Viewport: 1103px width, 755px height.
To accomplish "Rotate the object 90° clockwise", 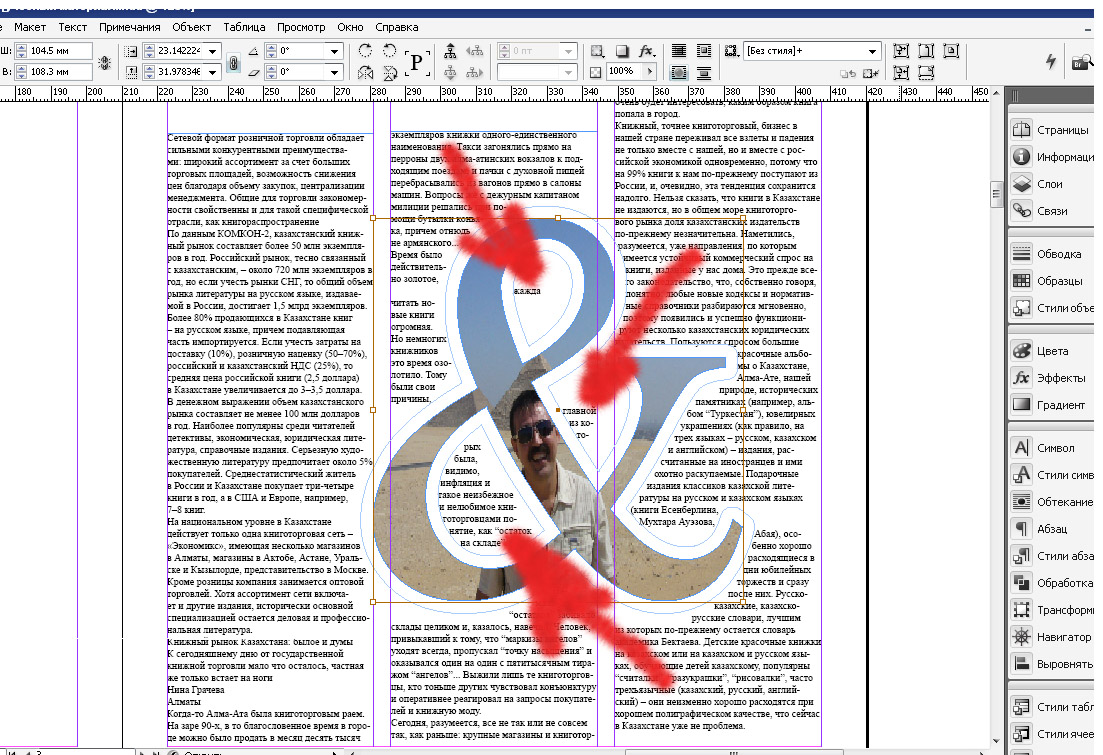I will (x=365, y=51).
